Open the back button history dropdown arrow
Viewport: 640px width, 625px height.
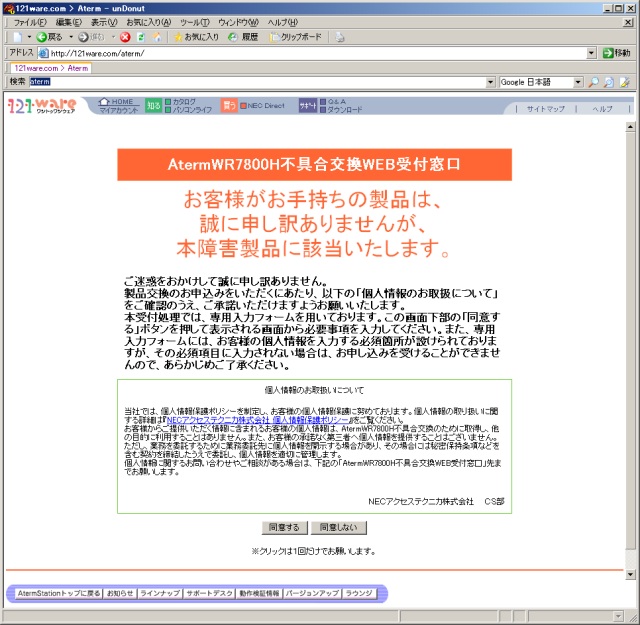[71, 37]
